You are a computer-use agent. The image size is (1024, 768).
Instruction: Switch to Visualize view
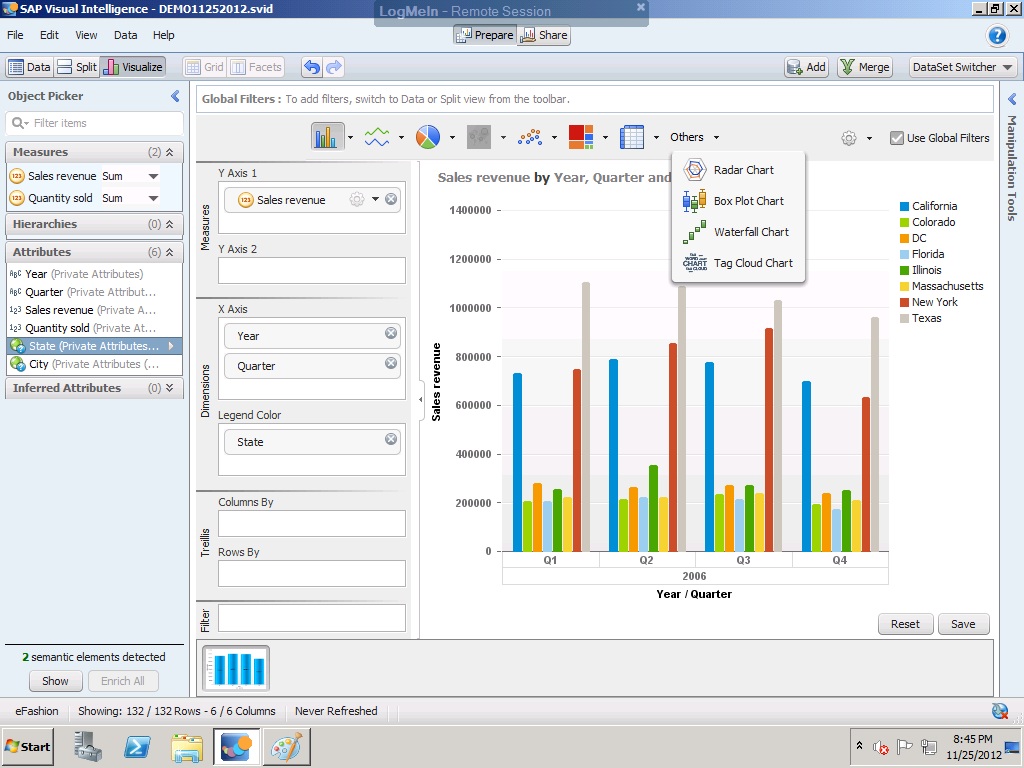[133, 67]
